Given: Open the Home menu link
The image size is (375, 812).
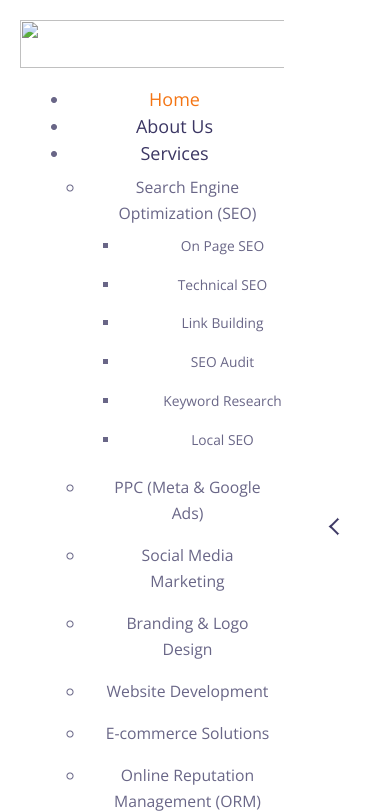Looking at the screenshot, I should [x=174, y=99].
